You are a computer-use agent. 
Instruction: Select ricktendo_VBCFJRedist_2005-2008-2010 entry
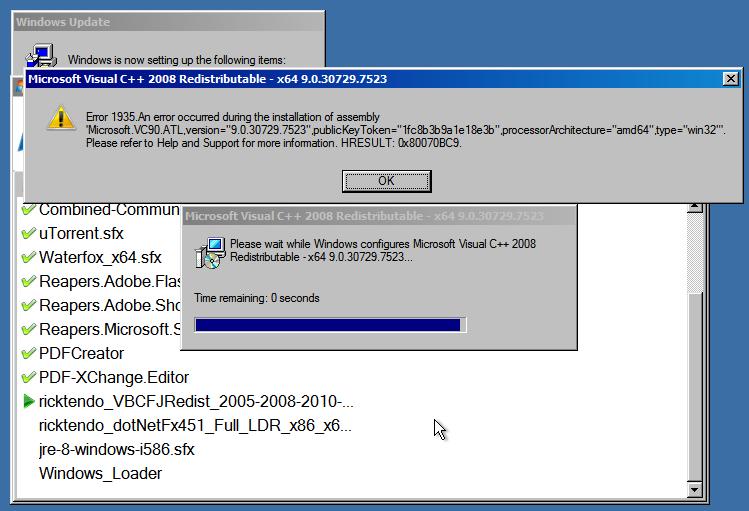(196, 401)
